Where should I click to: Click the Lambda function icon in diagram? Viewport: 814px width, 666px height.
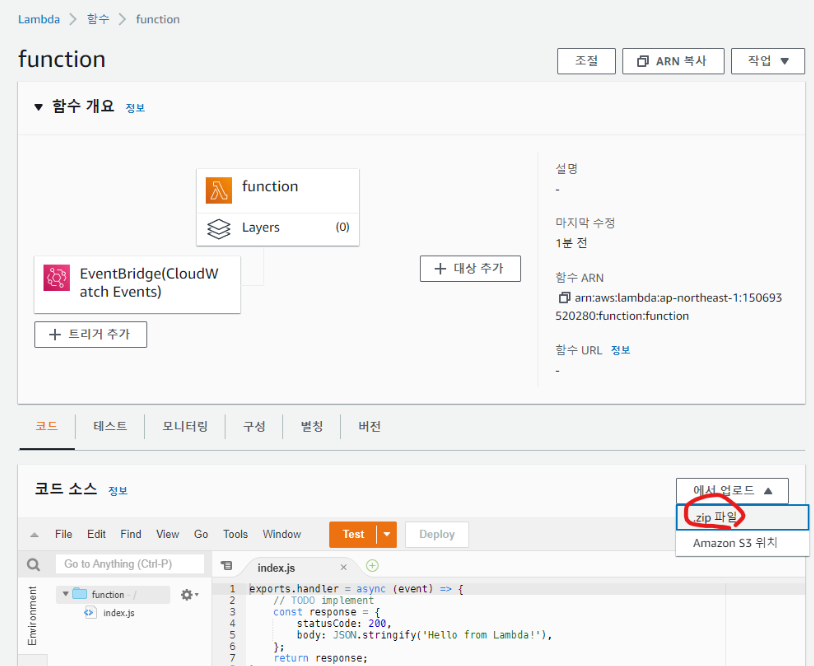click(219, 190)
